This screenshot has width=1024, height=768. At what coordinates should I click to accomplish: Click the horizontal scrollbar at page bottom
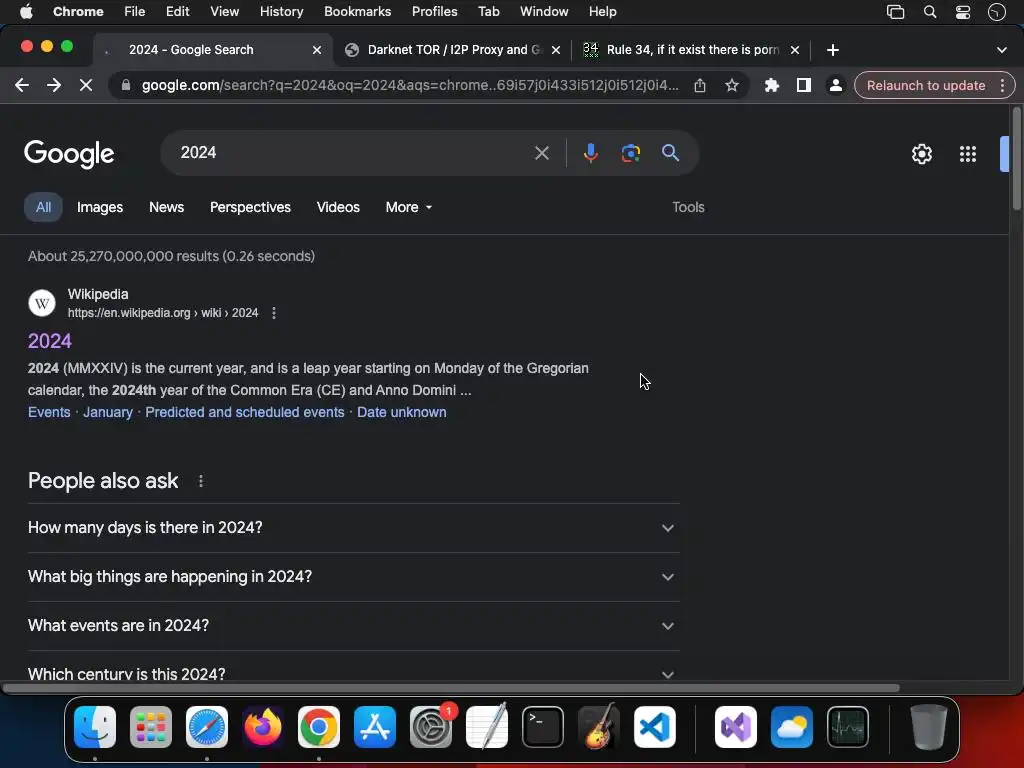(451, 688)
